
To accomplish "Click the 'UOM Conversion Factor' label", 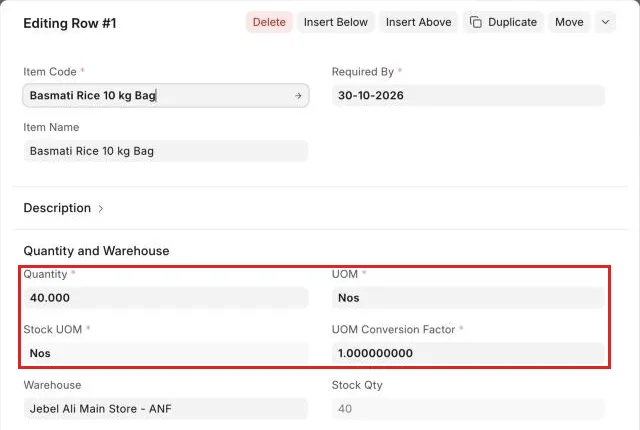I will (393, 329).
